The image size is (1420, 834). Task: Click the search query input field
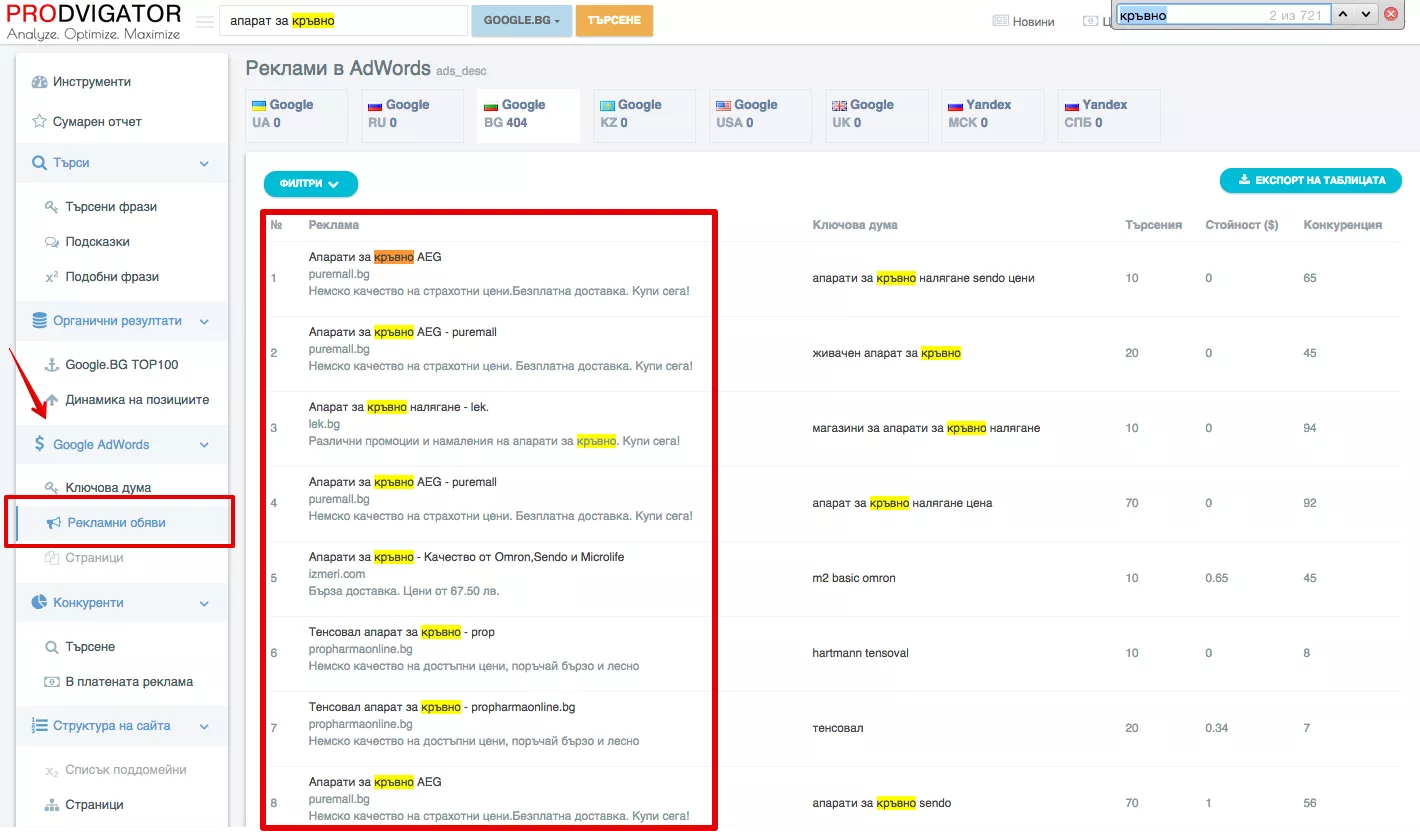click(343, 20)
